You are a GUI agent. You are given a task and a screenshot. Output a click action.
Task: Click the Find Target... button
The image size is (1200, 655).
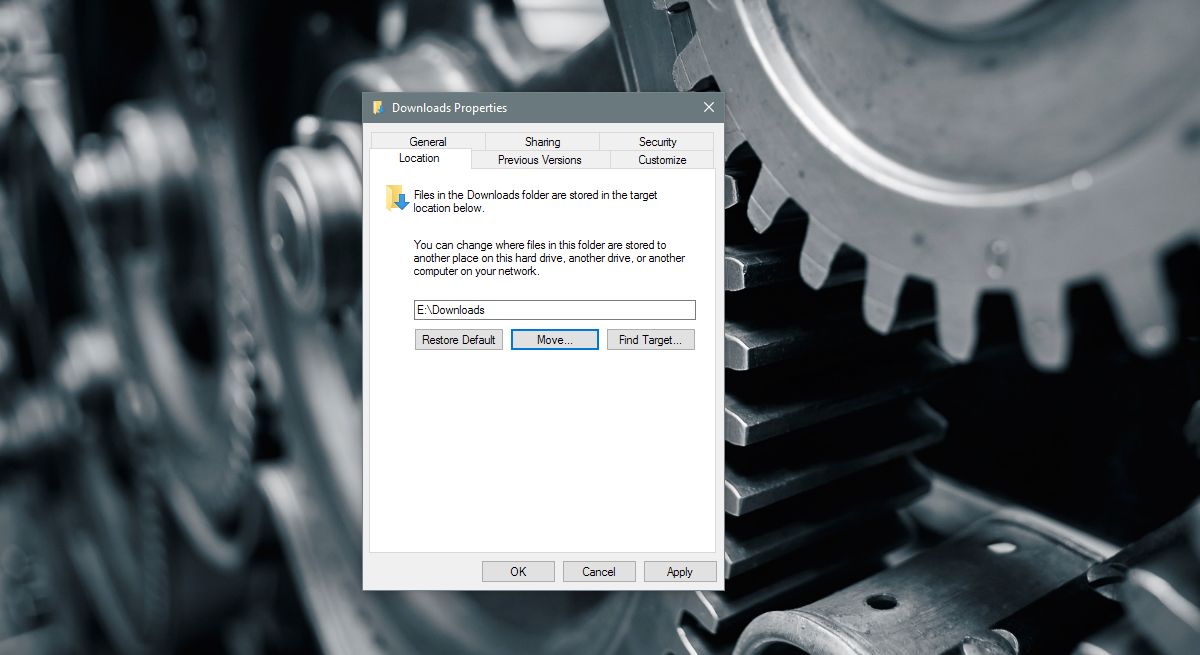click(650, 340)
